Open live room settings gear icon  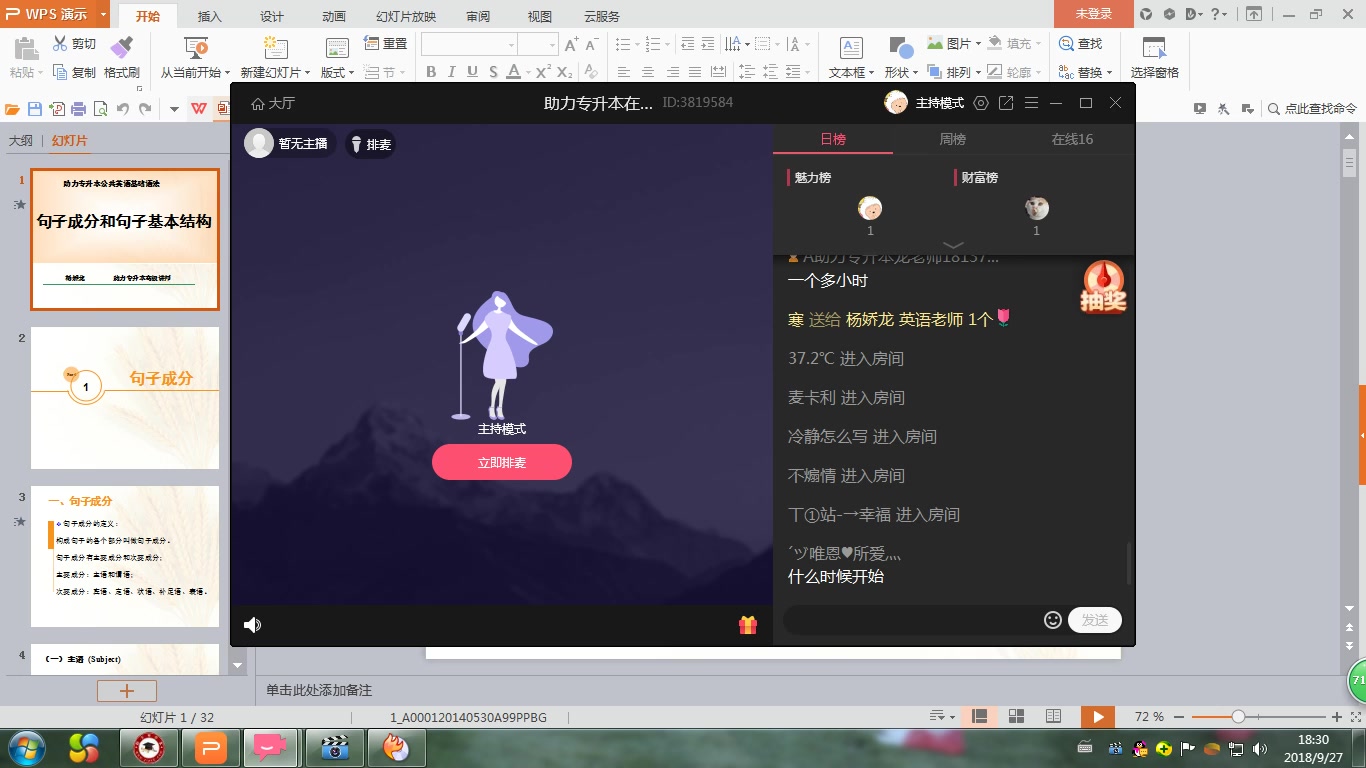(981, 103)
